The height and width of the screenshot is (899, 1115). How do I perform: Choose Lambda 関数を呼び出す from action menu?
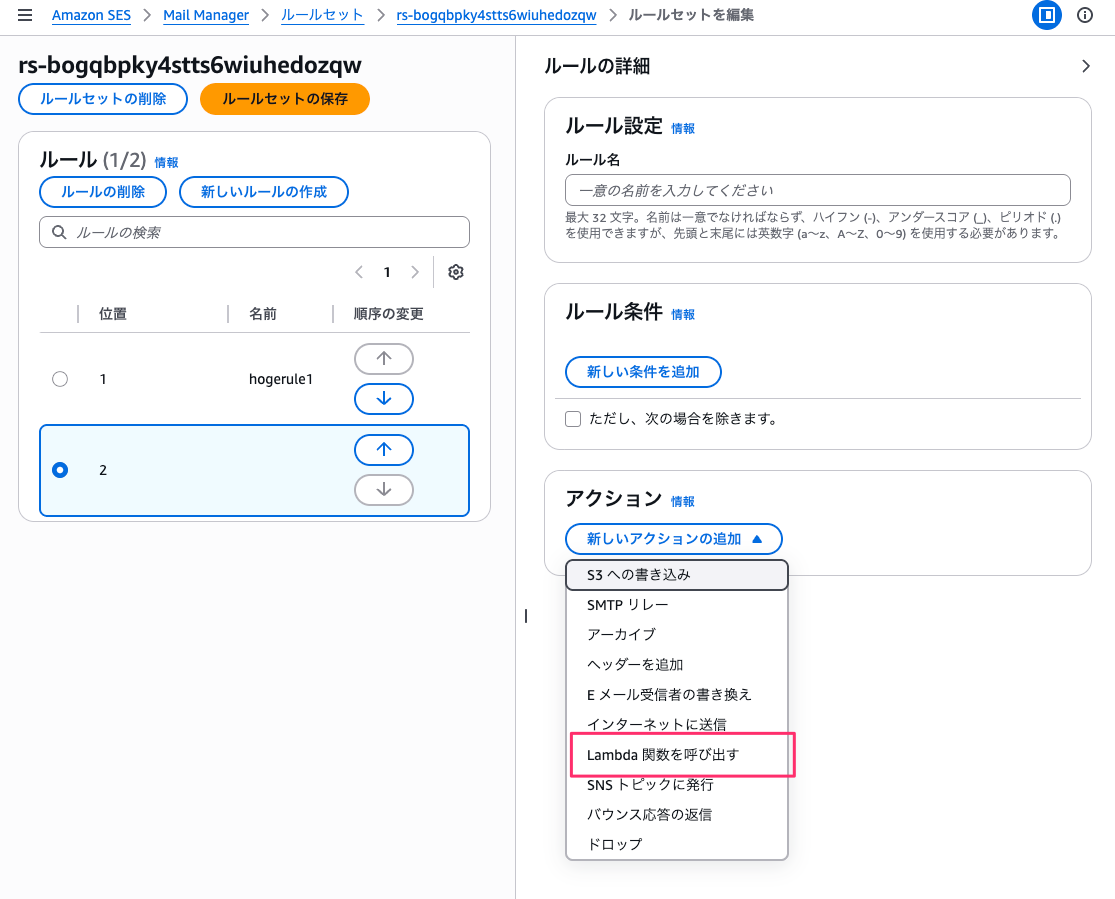point(663,755)
